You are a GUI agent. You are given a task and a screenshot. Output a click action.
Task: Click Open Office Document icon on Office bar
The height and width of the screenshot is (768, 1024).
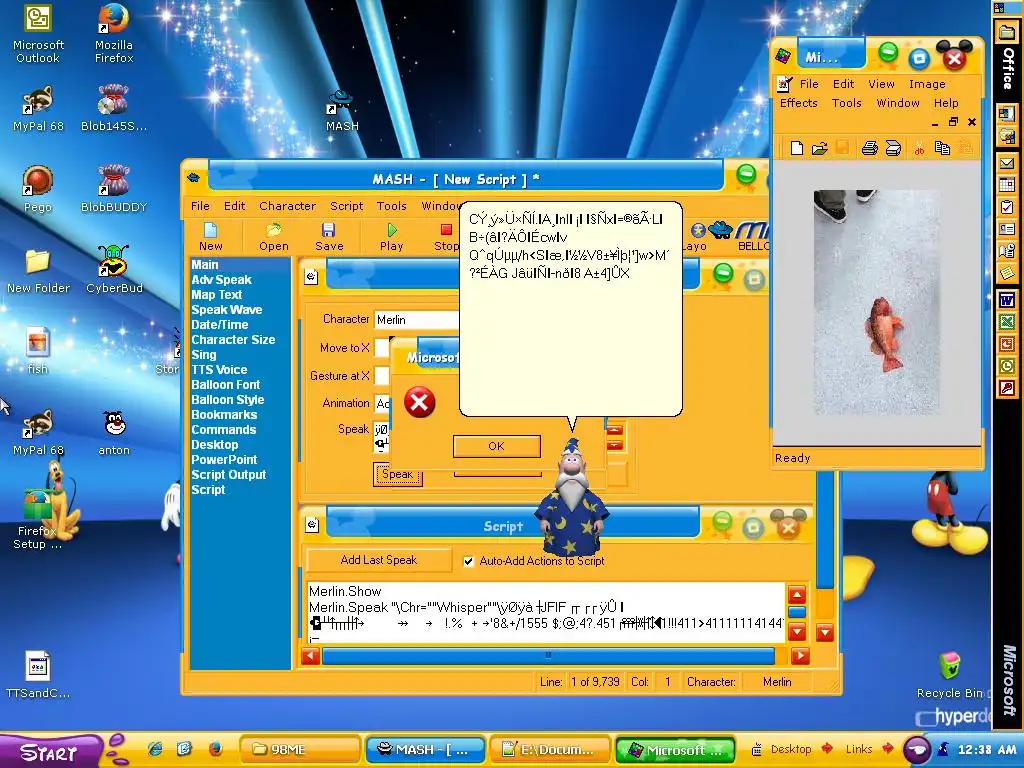point(1006,136)
